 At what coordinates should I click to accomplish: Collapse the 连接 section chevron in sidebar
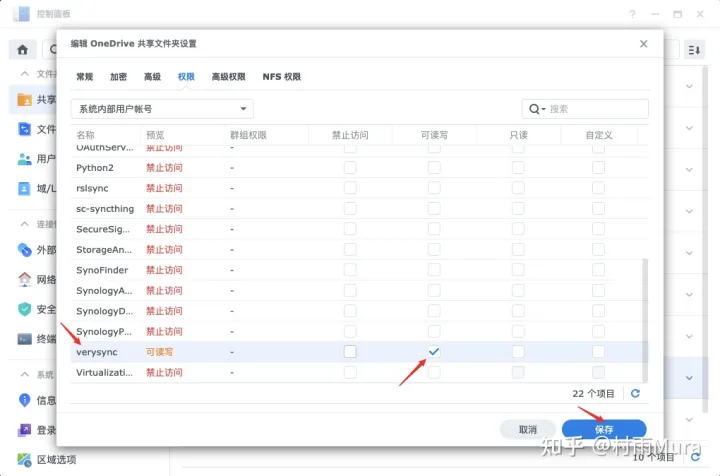tap(25, 224)
